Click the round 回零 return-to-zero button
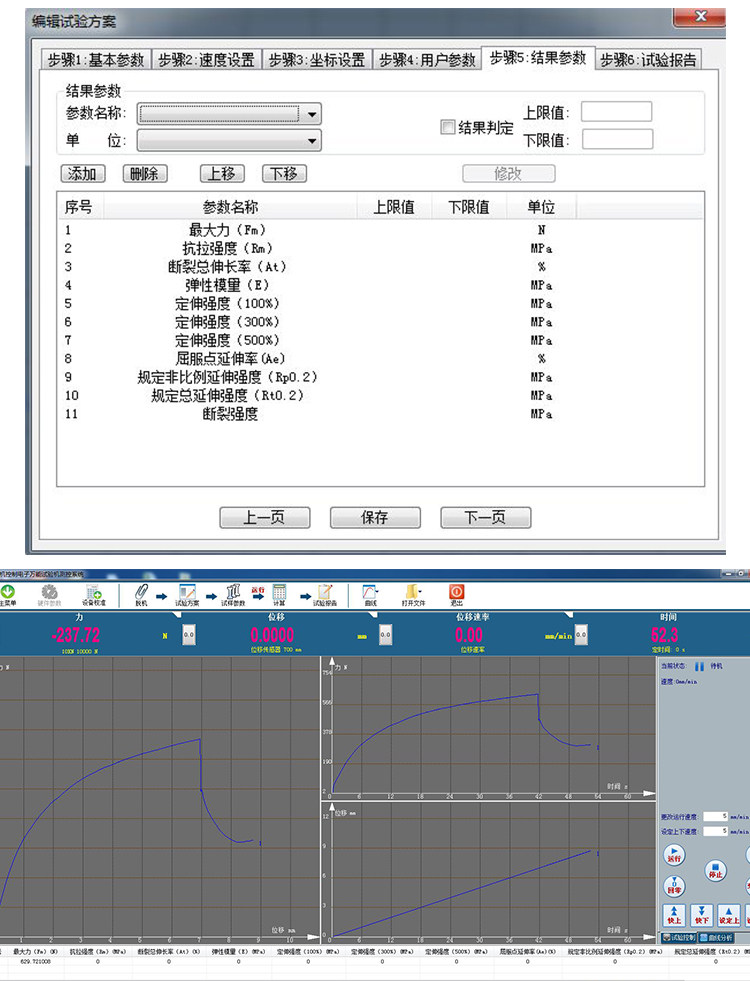750x981 pixels. (x=674, y=886)
